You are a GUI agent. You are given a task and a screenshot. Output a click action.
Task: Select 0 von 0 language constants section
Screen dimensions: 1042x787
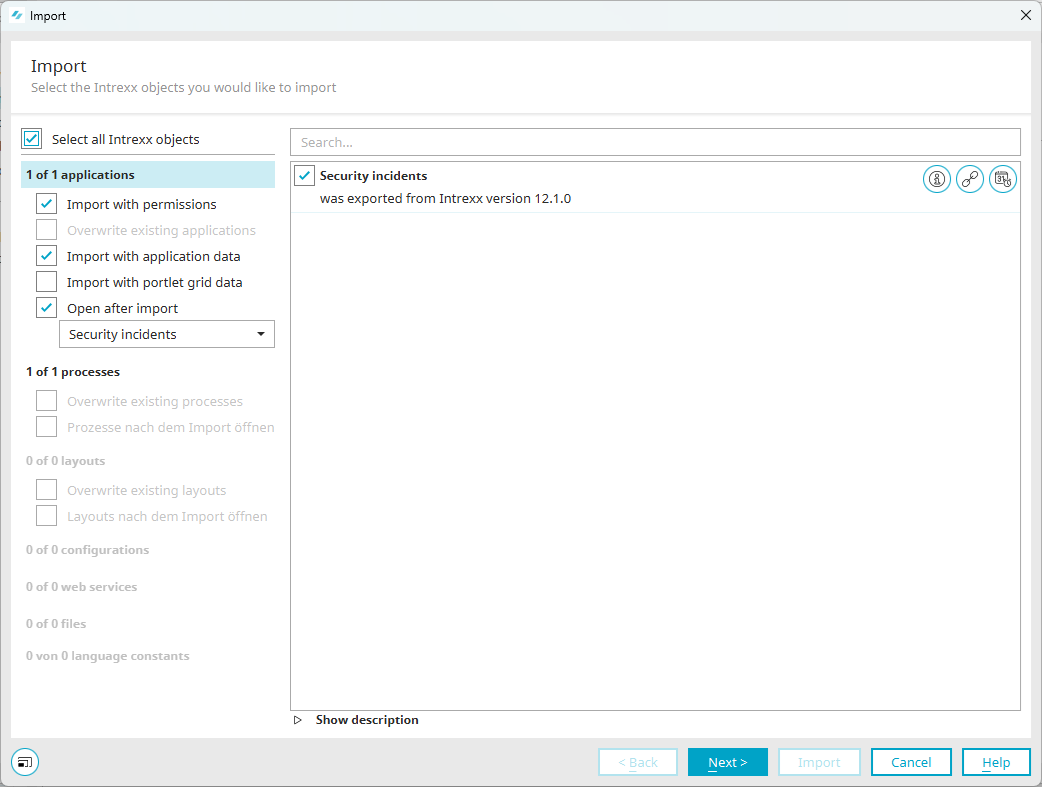pyautogui.click(x=108, y=656)
